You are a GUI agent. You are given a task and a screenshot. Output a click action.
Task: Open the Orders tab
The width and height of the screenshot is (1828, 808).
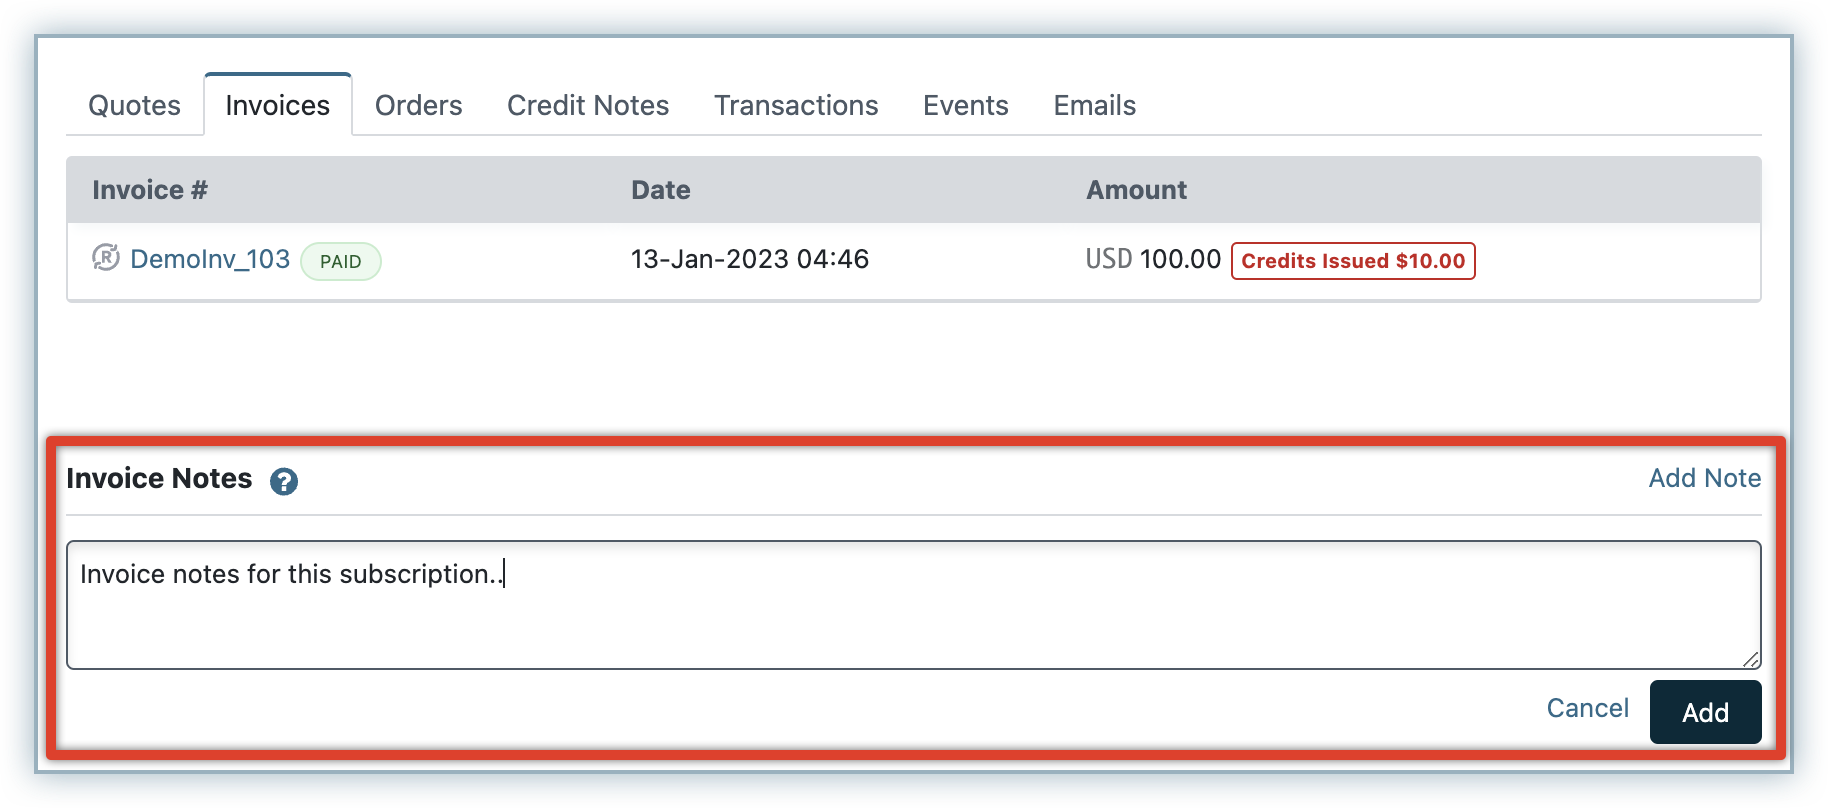coord(418,105)
